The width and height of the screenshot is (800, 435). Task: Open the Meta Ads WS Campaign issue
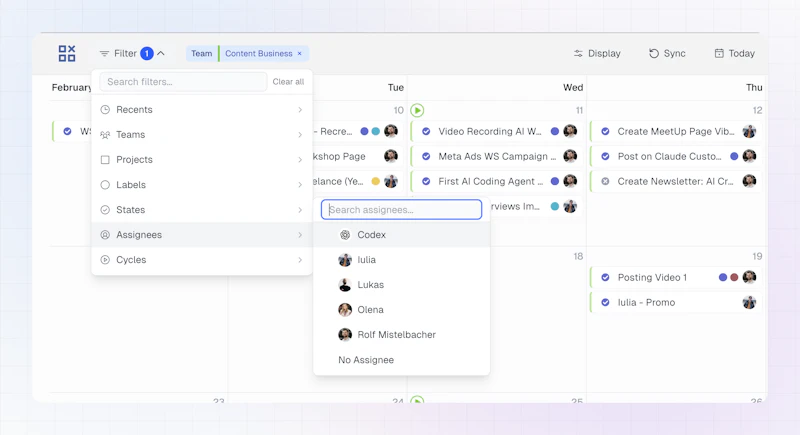coord(497,156)
